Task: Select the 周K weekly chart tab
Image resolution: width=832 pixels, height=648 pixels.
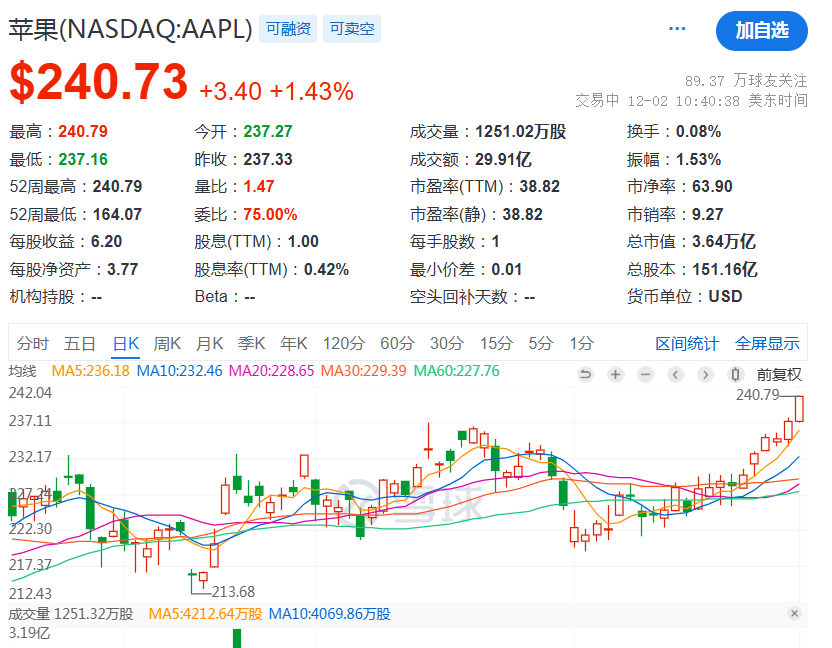Action: 167,343
